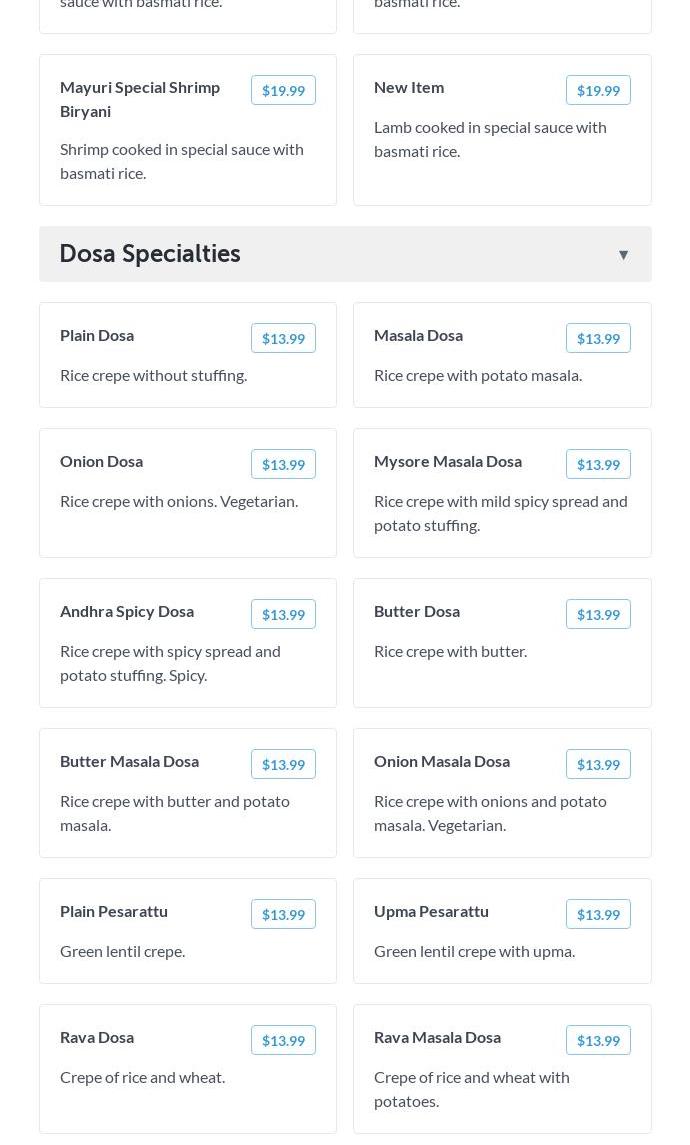Screen dimensions: 690x1145
Task: Click the Plain Pesarattu price button
Action: coord(283,914)
